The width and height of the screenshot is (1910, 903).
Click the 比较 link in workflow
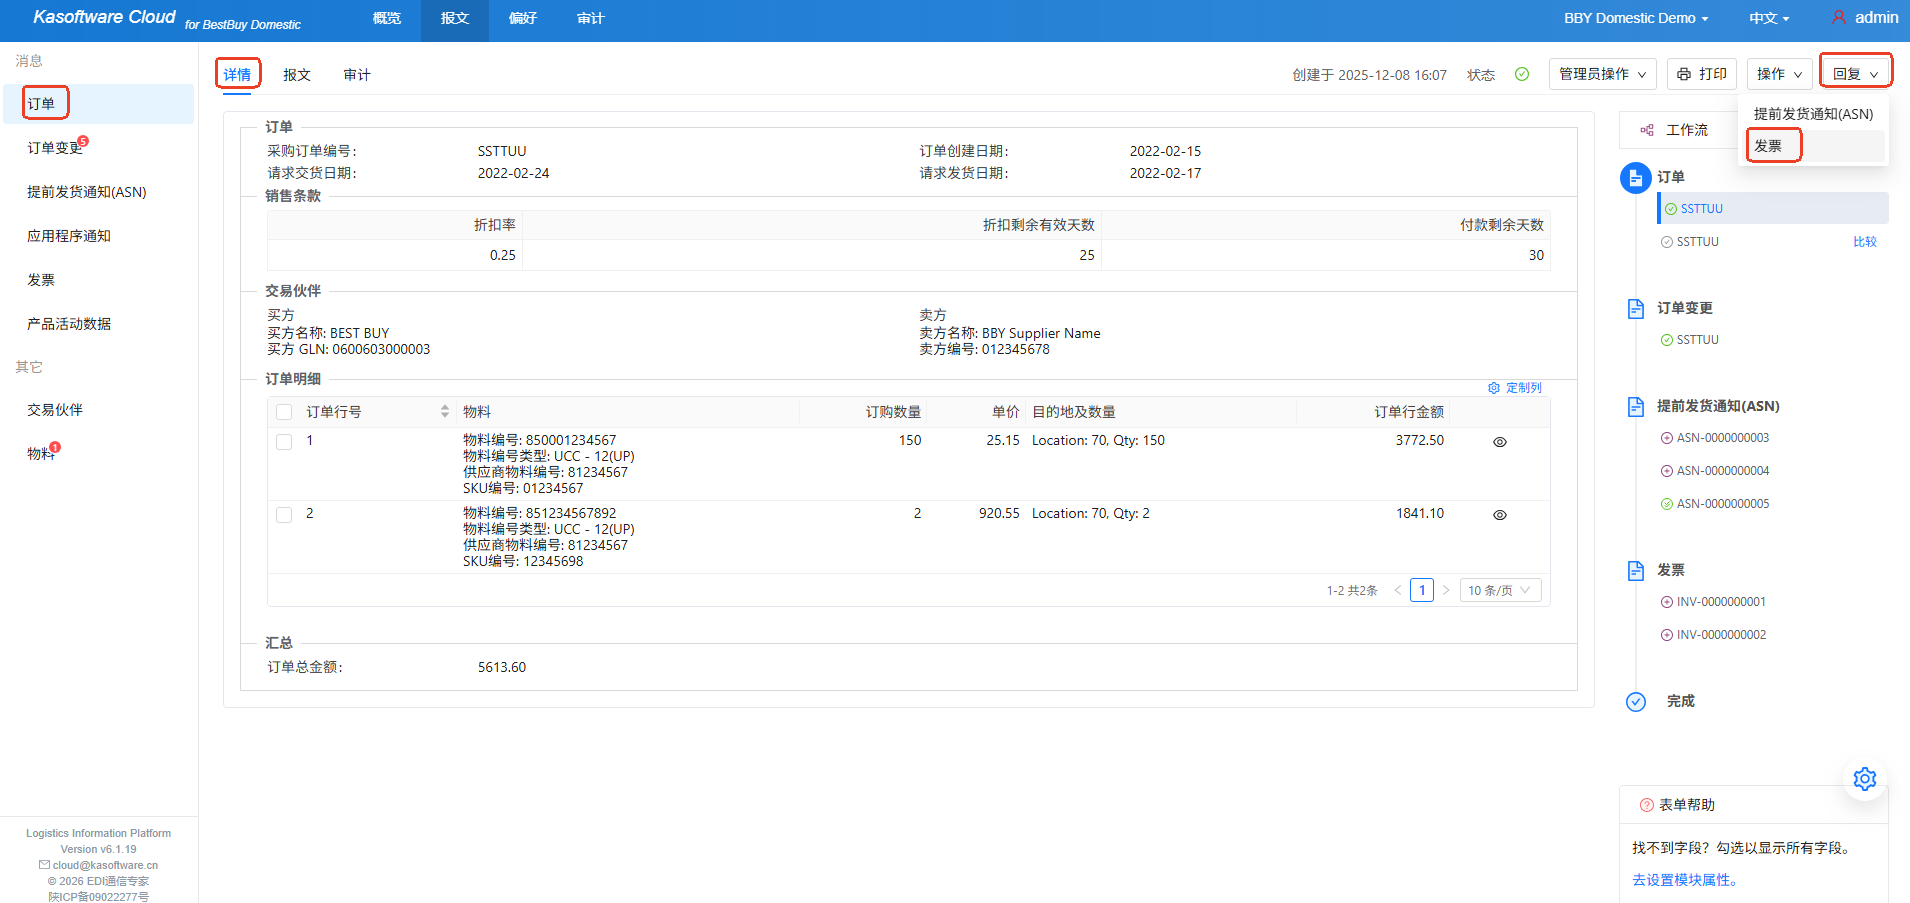tap(1864, 242)
